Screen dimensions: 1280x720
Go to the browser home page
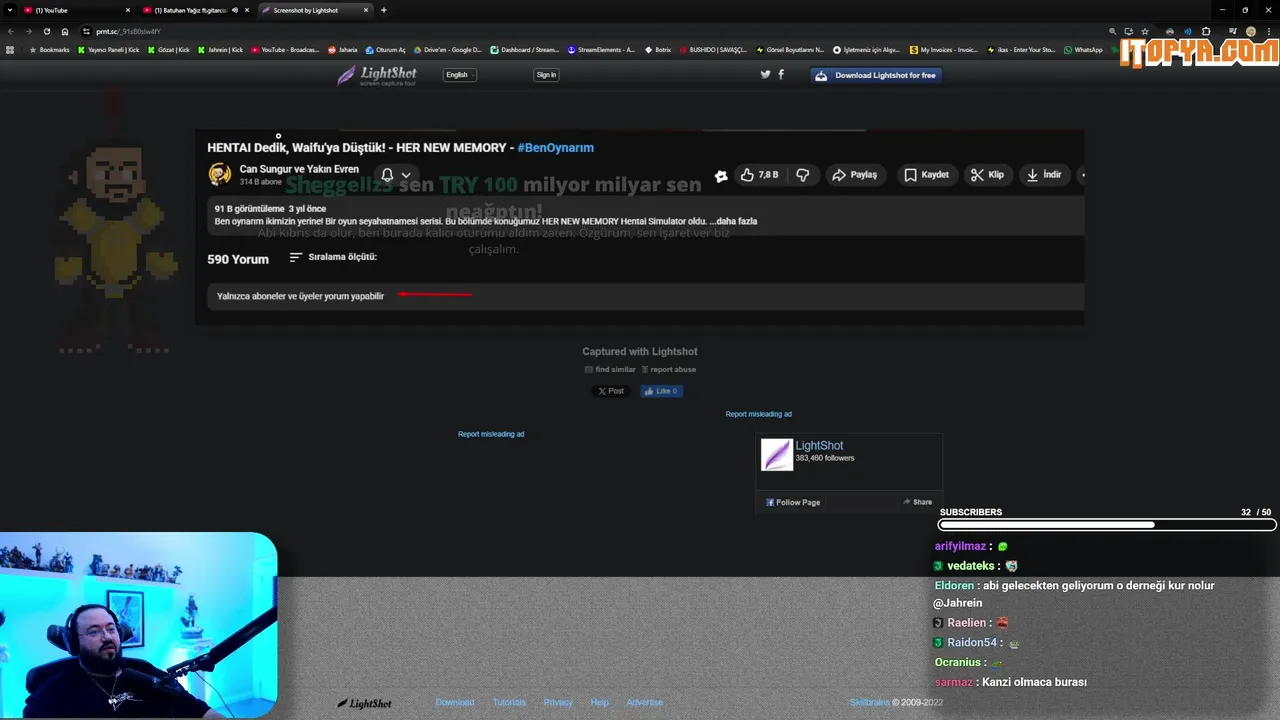[x=65, y=31]
